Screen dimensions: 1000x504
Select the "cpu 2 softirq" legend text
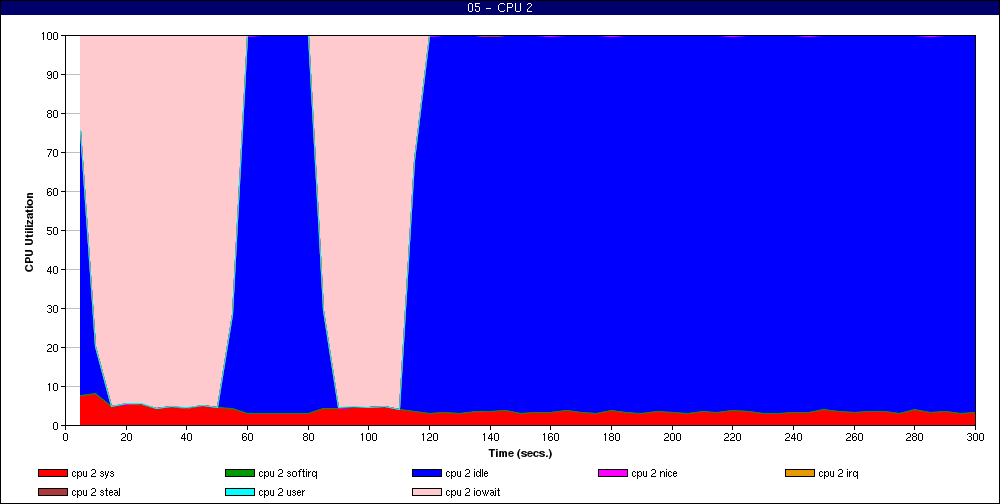[290, 473]
